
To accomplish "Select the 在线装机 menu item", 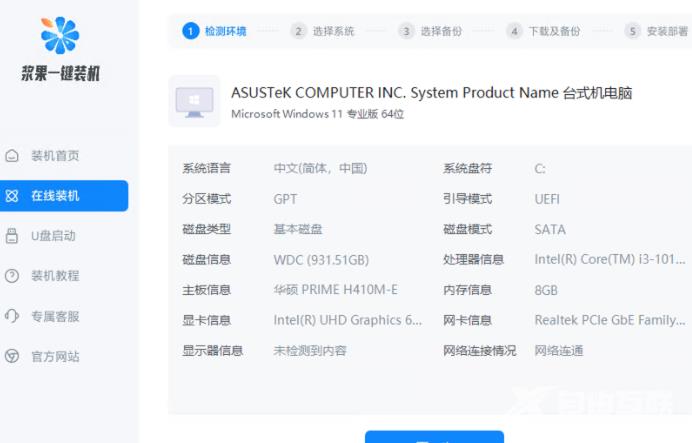I will coord(64,196).
